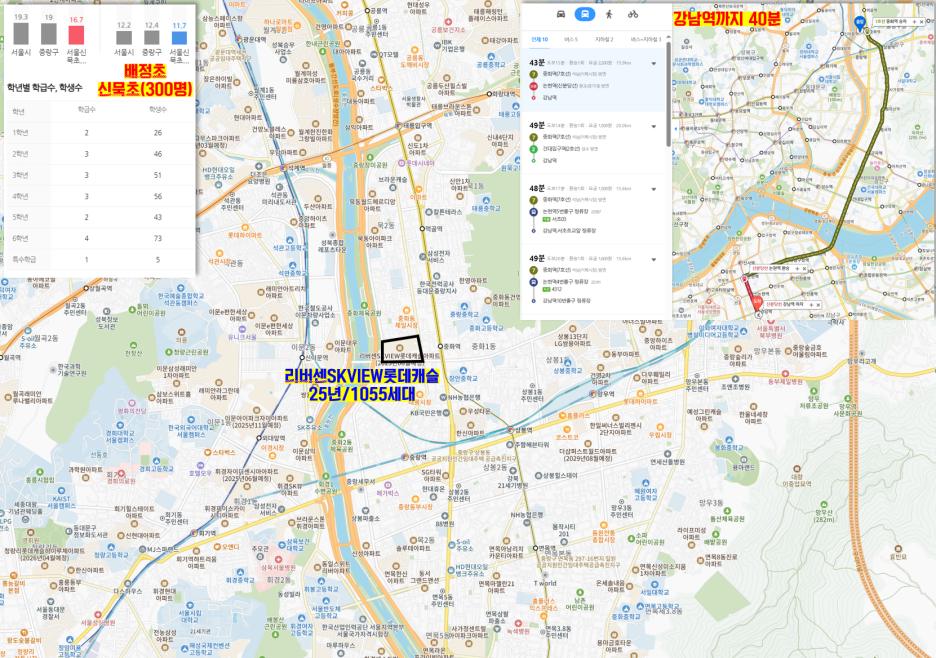Click 서울북부병원 hospital marker
The image size is (936, 658).
(x=771, y=321)
